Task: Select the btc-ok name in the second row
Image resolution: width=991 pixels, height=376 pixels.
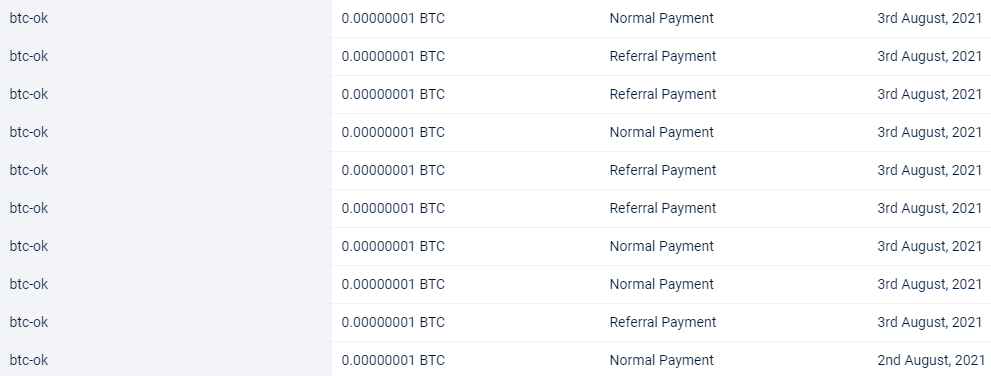Action: click(28, 56)
